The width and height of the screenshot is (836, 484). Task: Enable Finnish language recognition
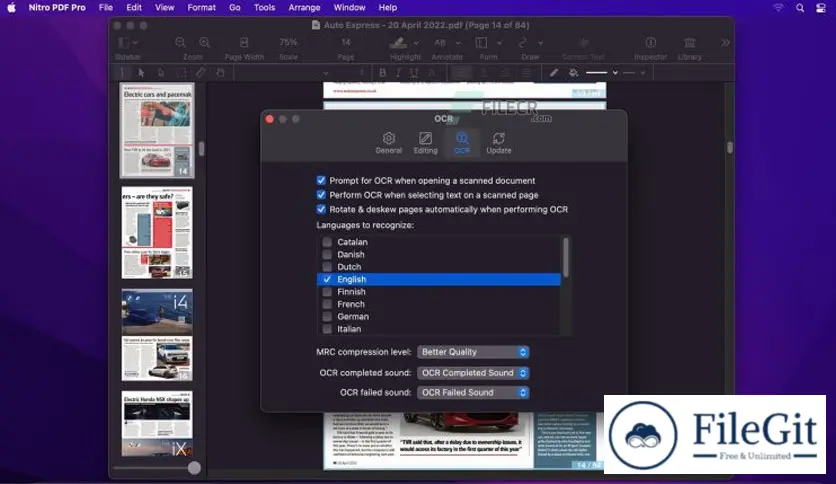click(327, 292)
